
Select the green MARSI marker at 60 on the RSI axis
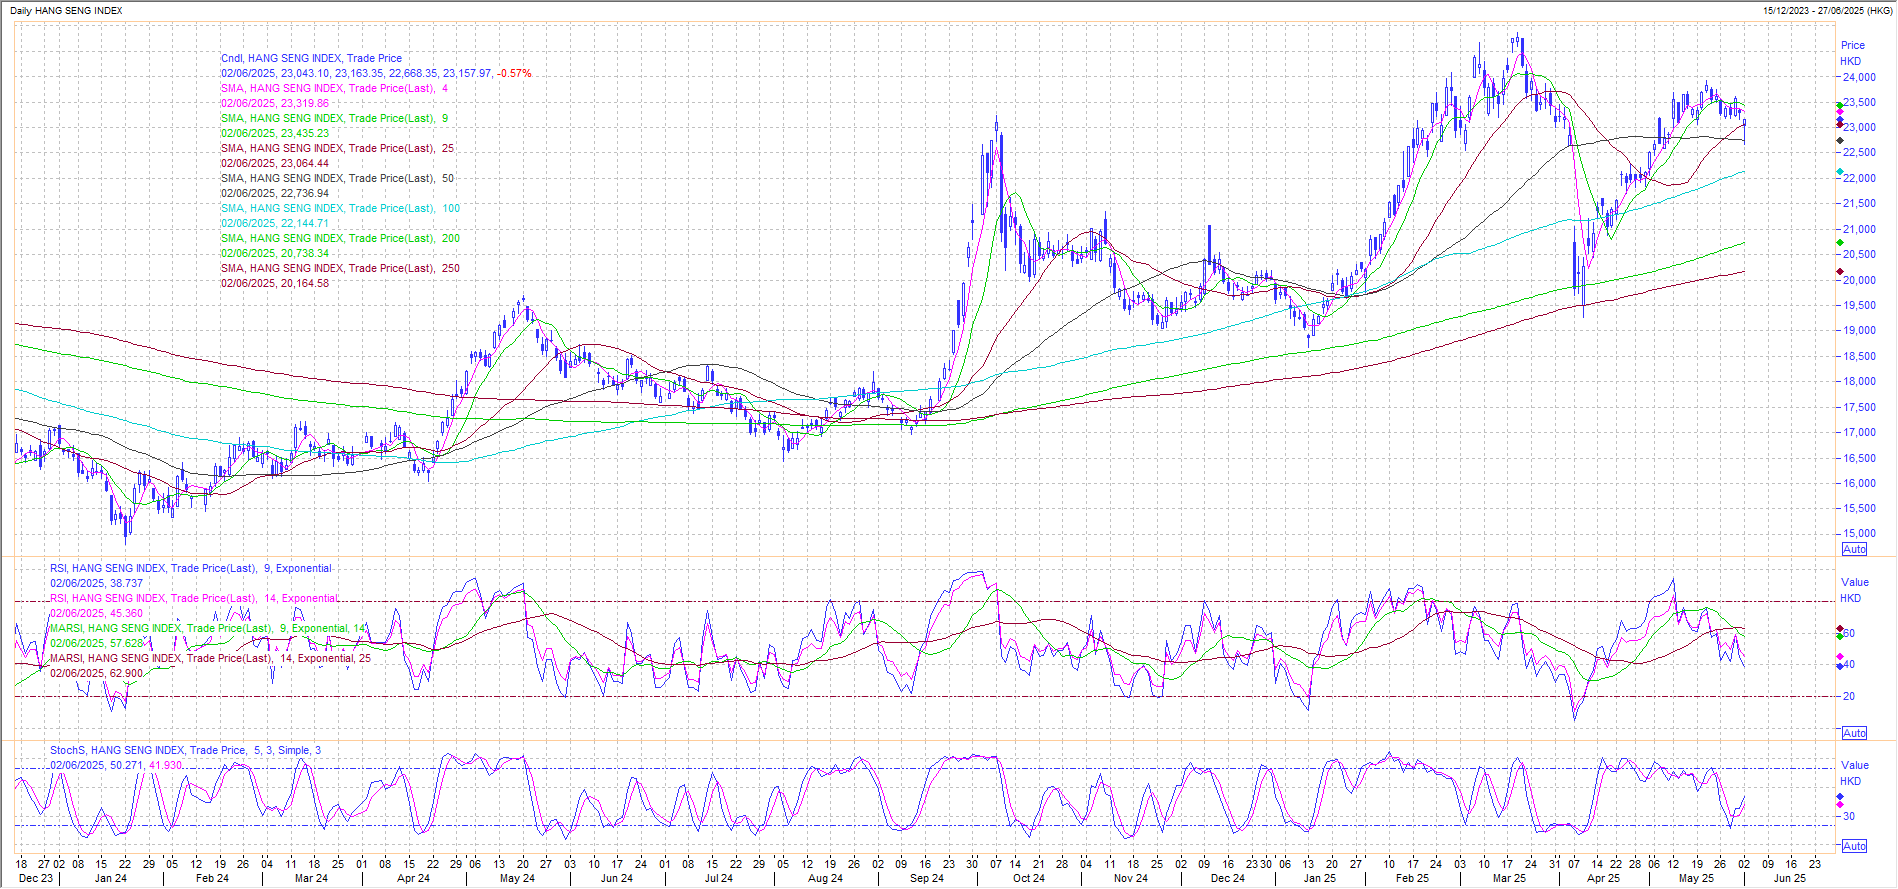tap(1840, 636)
